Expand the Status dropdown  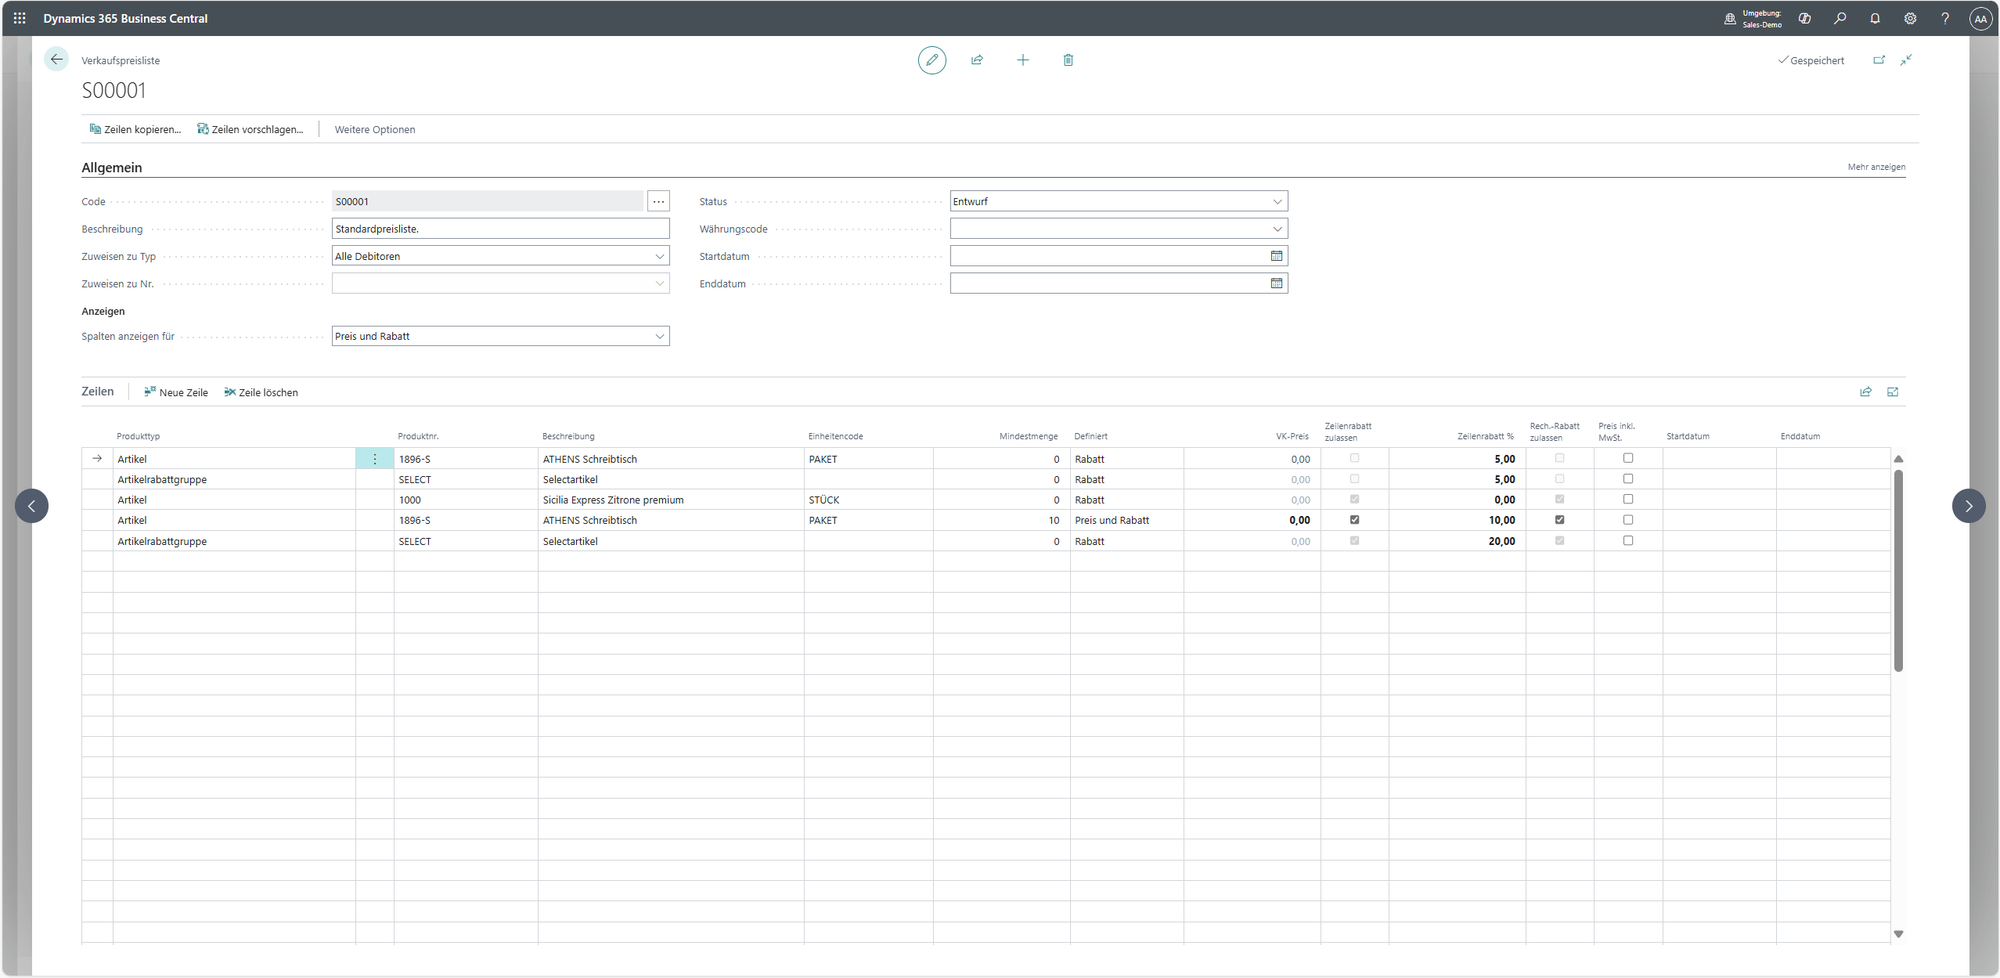1118,201
